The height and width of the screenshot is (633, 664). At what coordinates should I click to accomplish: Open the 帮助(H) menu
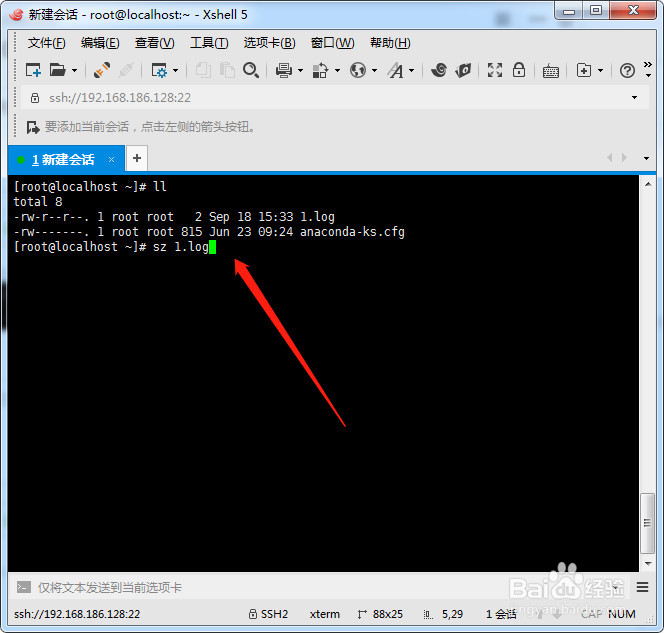click(x=390, y=43)
